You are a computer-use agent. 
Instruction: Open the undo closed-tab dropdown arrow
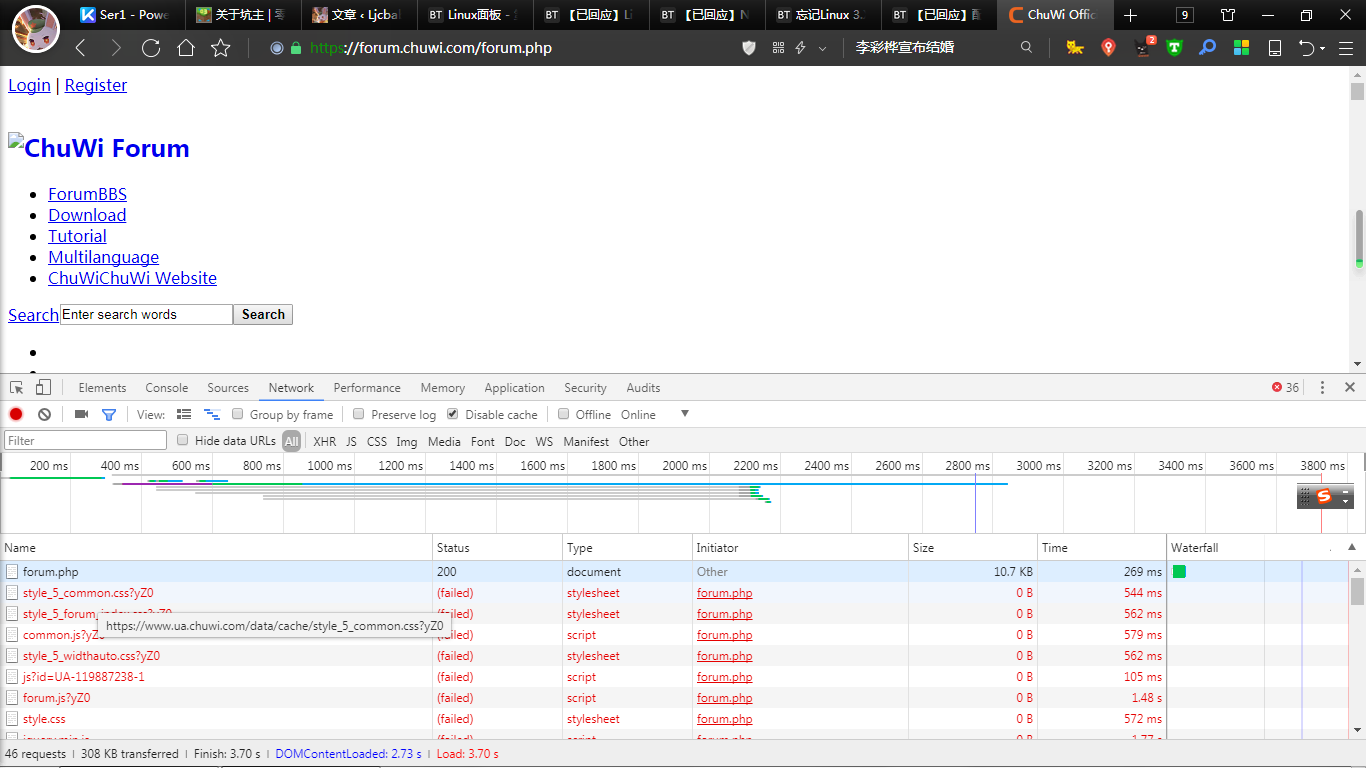coord(1322,48)
